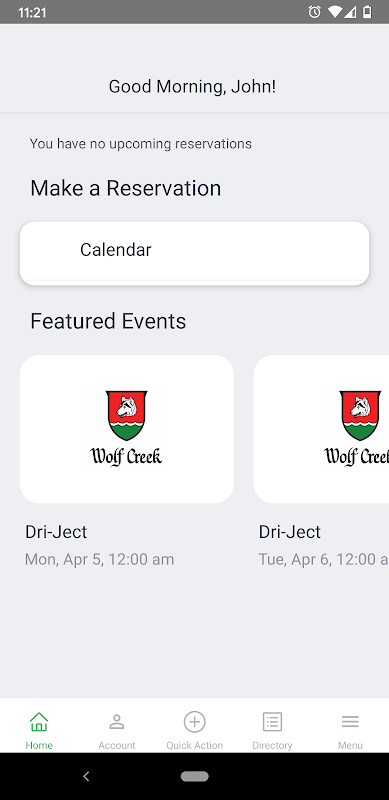The height and width of the screenshot is (800, 389).
Task: Tap the Home tab label
Action: point(39,745)
